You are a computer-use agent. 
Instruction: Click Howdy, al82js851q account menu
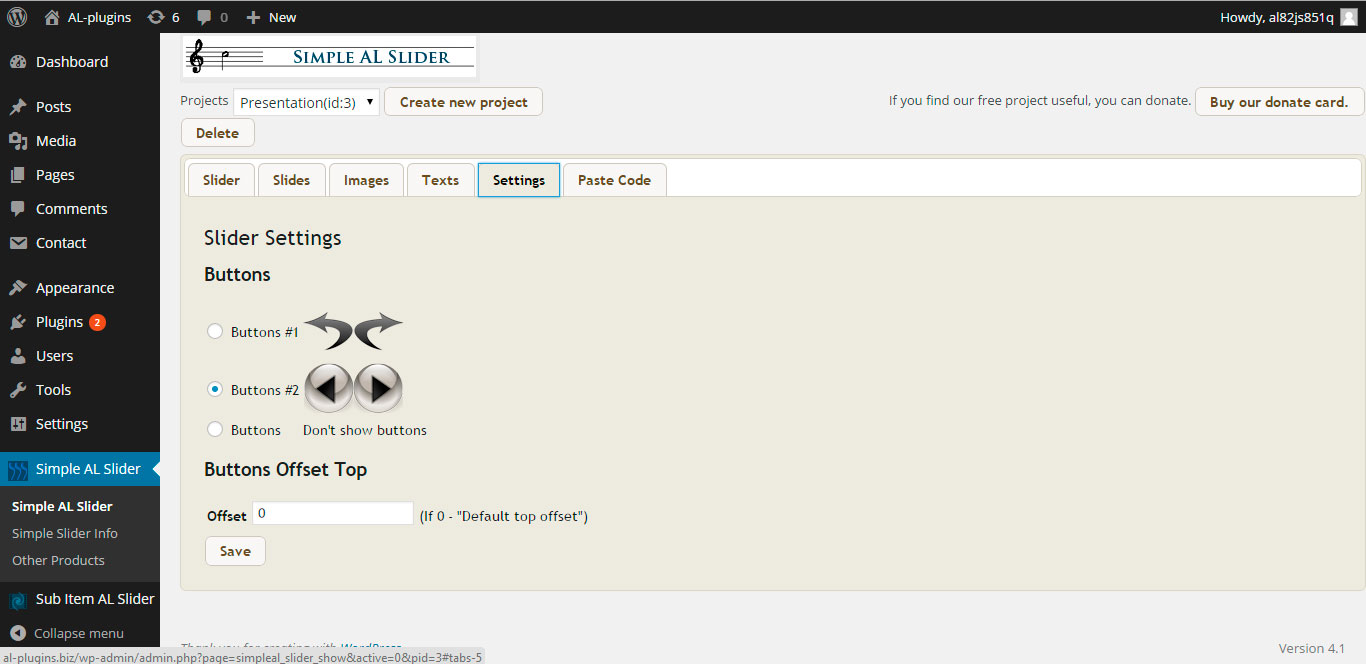tap(1288, 17)
